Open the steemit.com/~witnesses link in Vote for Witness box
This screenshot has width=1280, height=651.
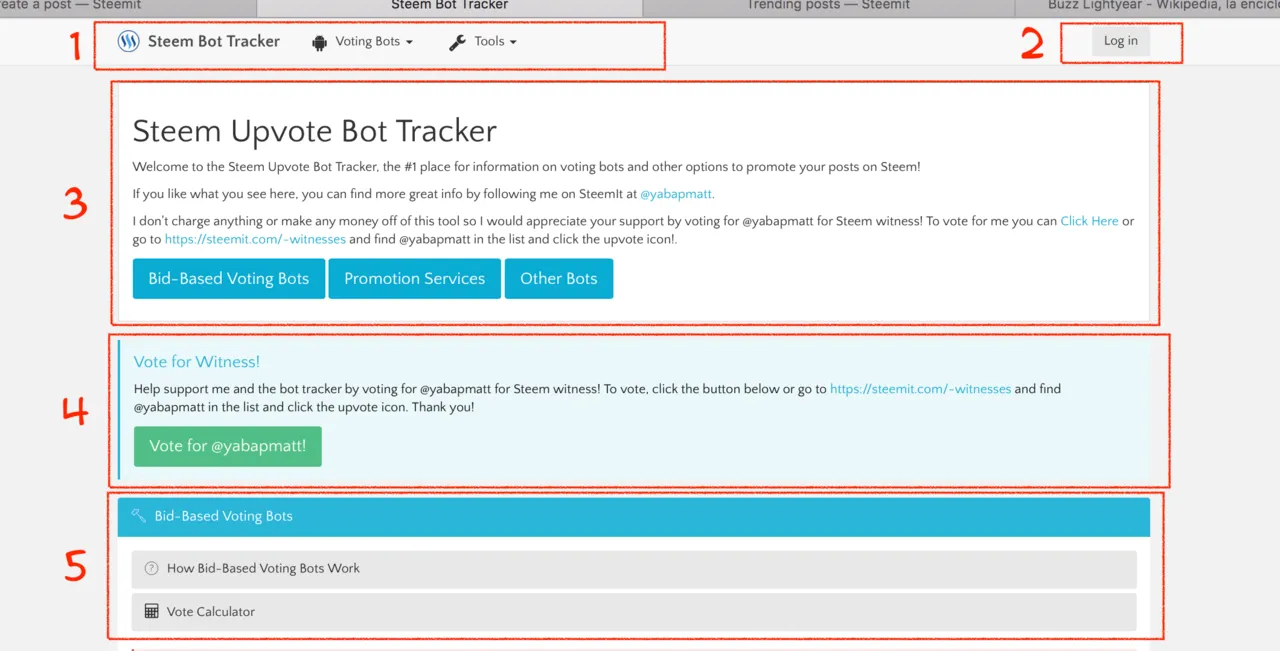click(x=920, y=389)
